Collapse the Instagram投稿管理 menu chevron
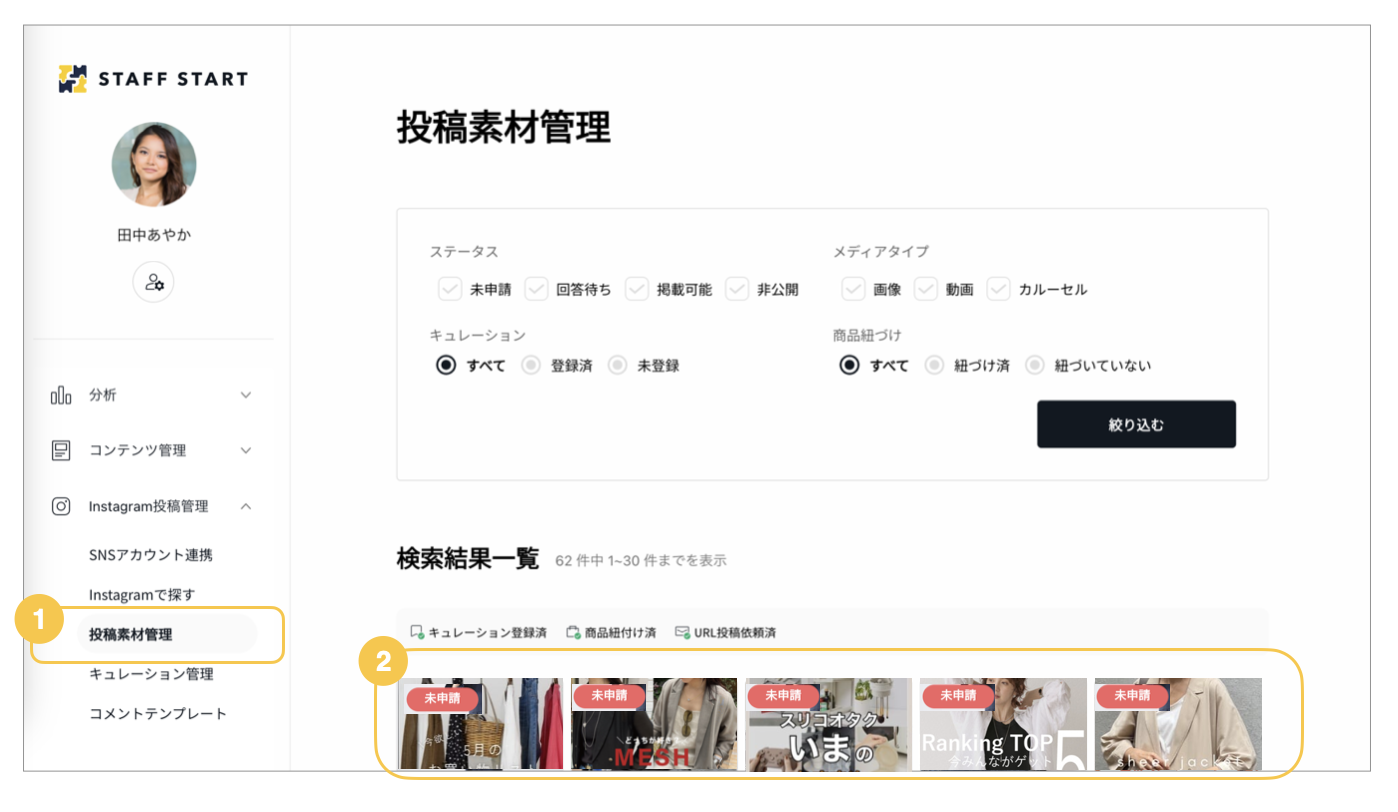Viewport: 1398px width, 812px height. 246,507
